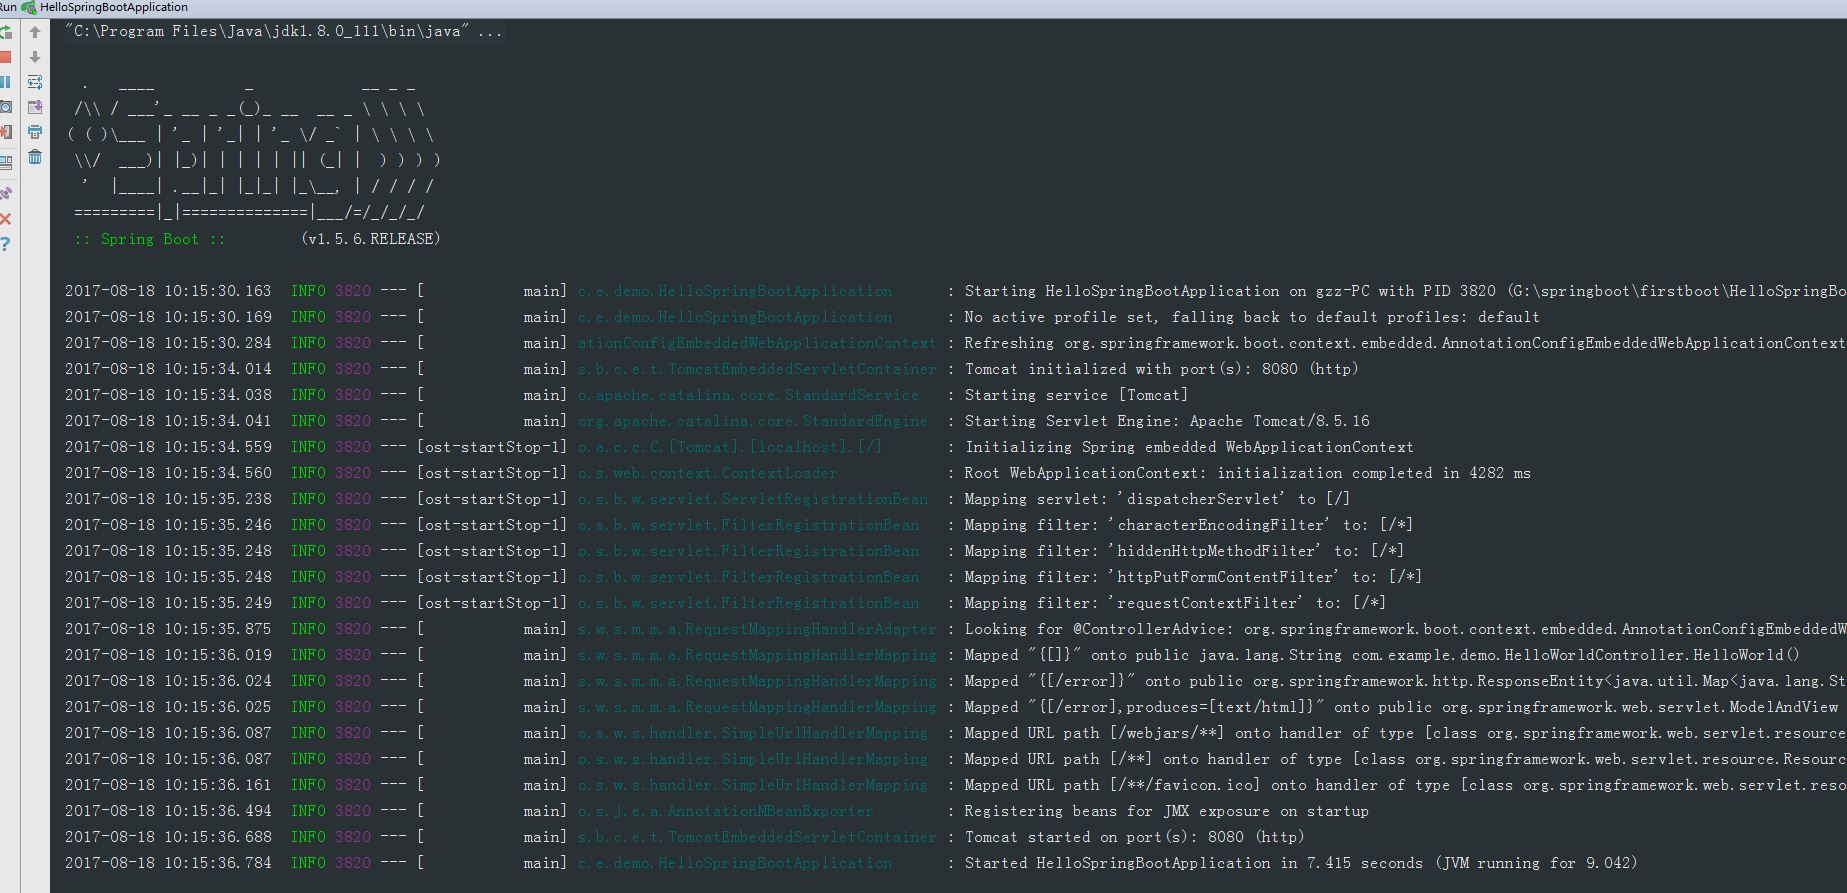
Task: Click the 'Mapped "{[/error]}" onto public' ResponseEntity line
Action: pos(1405,681)
